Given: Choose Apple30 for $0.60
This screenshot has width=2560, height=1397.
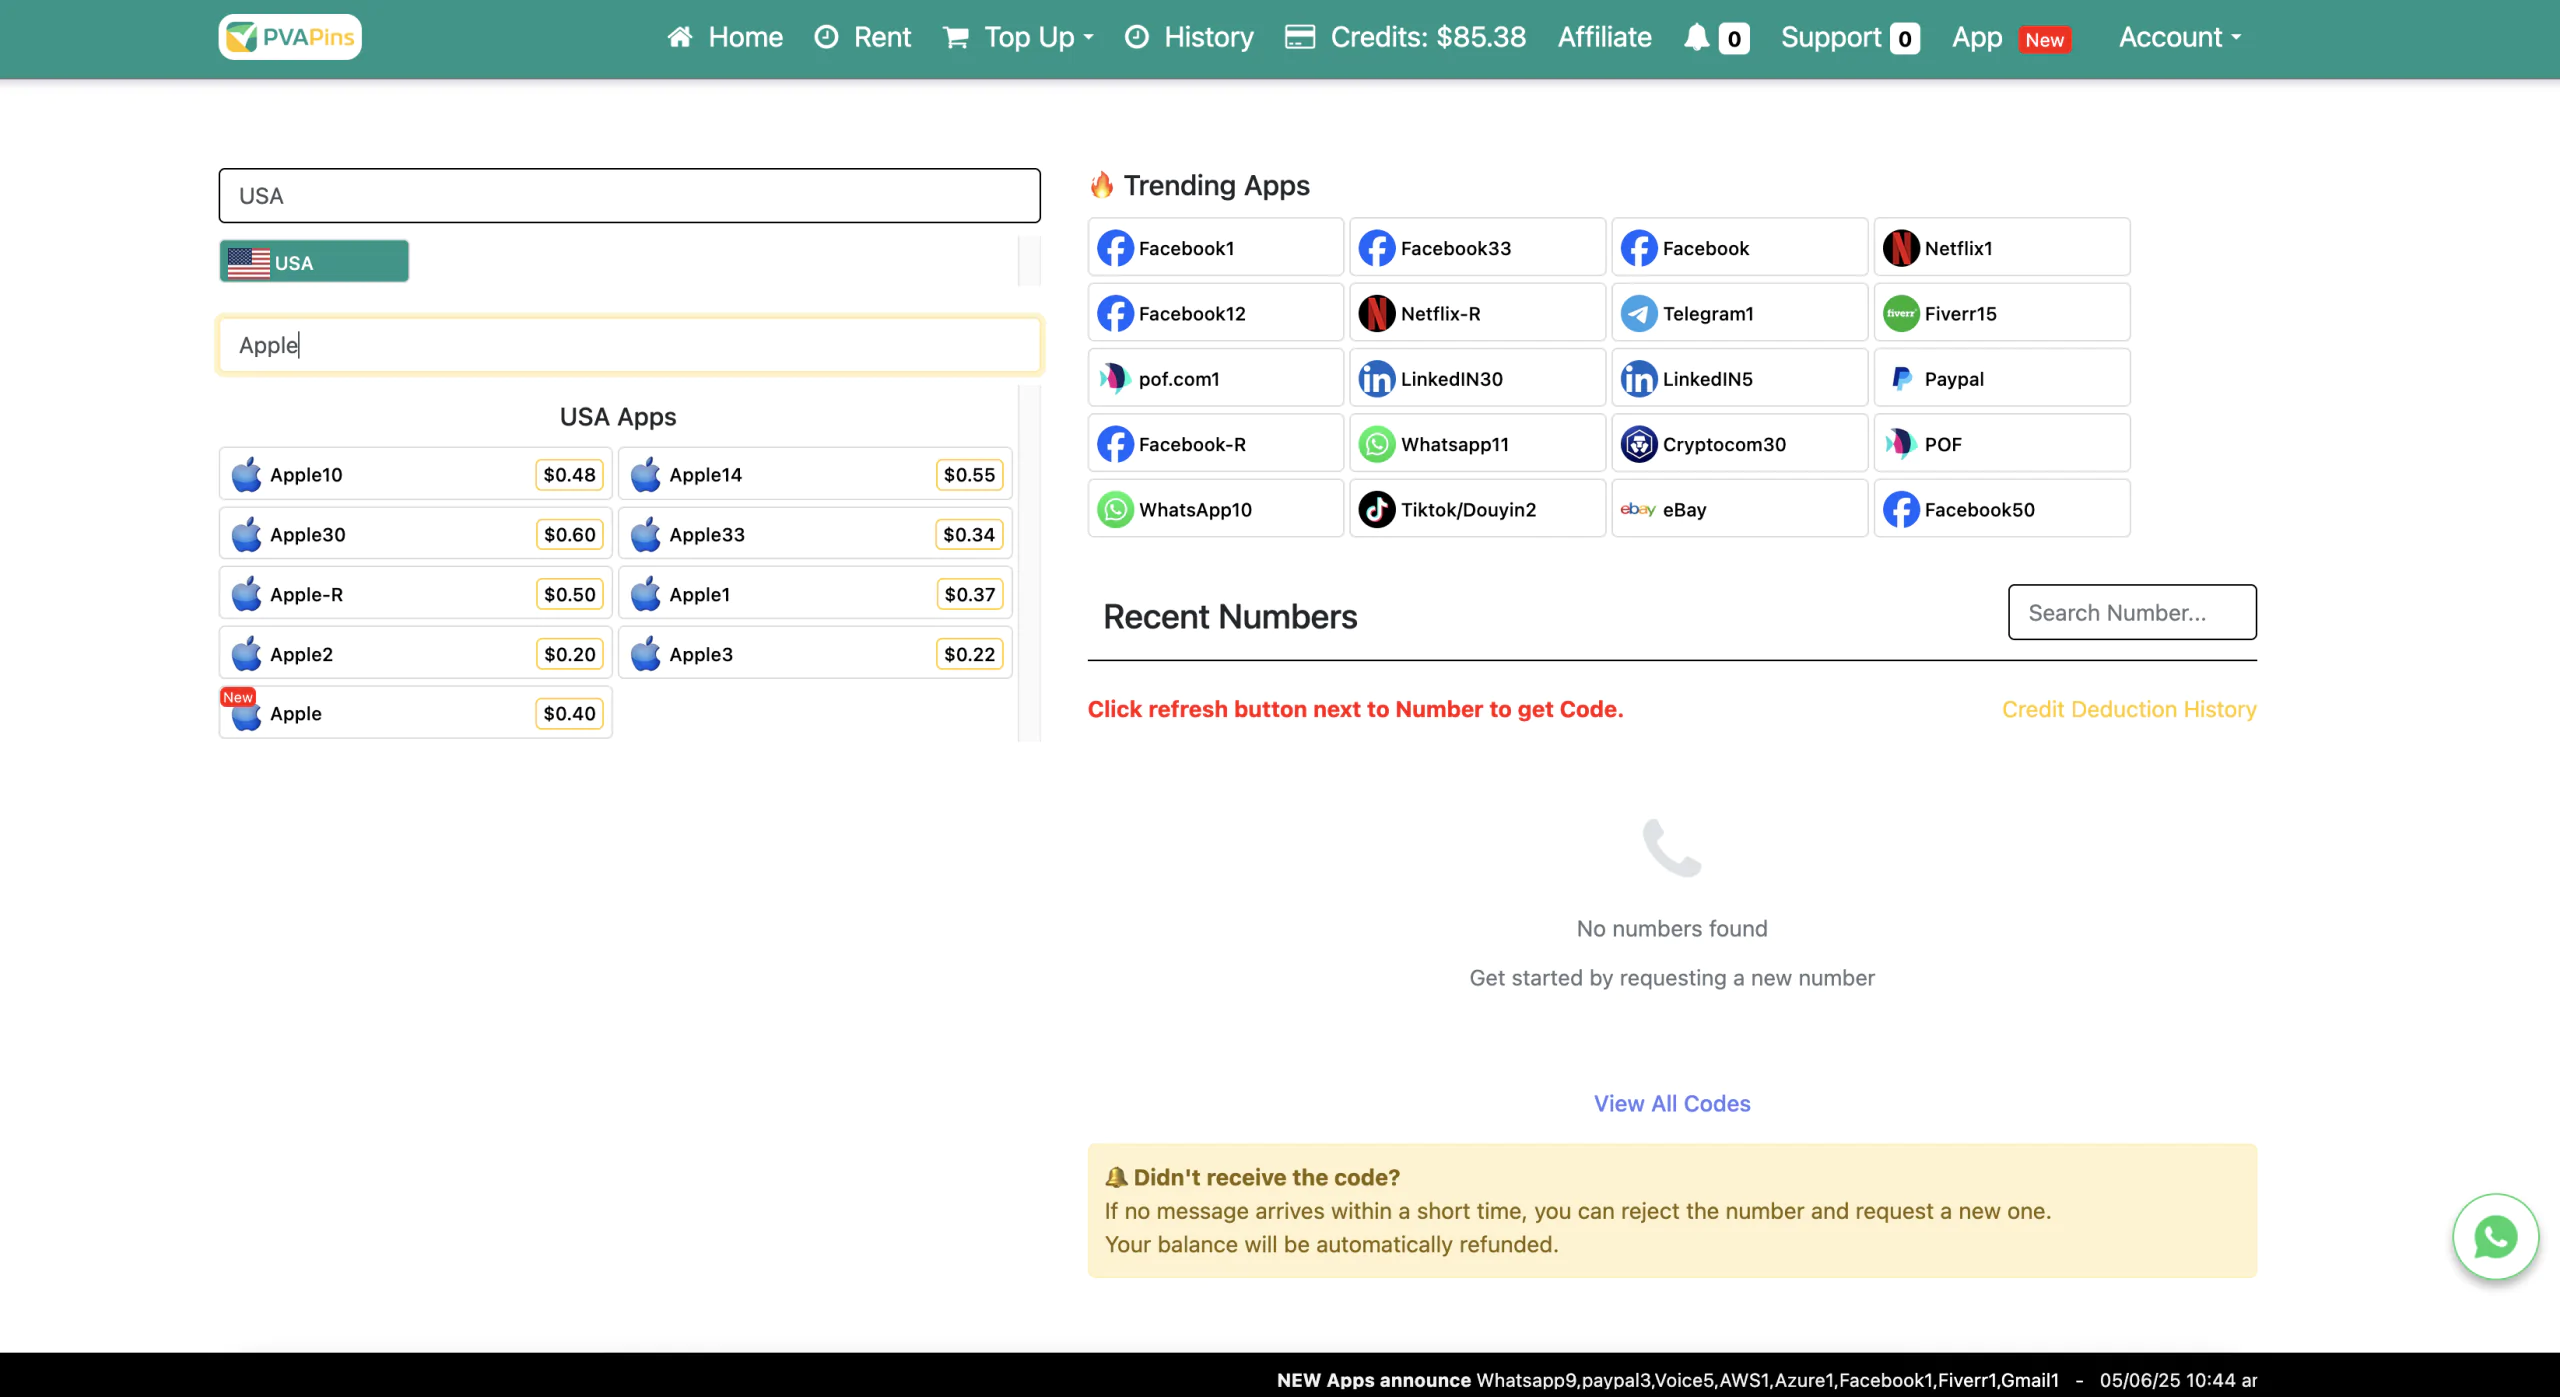Looking at the screenshot, I should (x=415, y=534).
